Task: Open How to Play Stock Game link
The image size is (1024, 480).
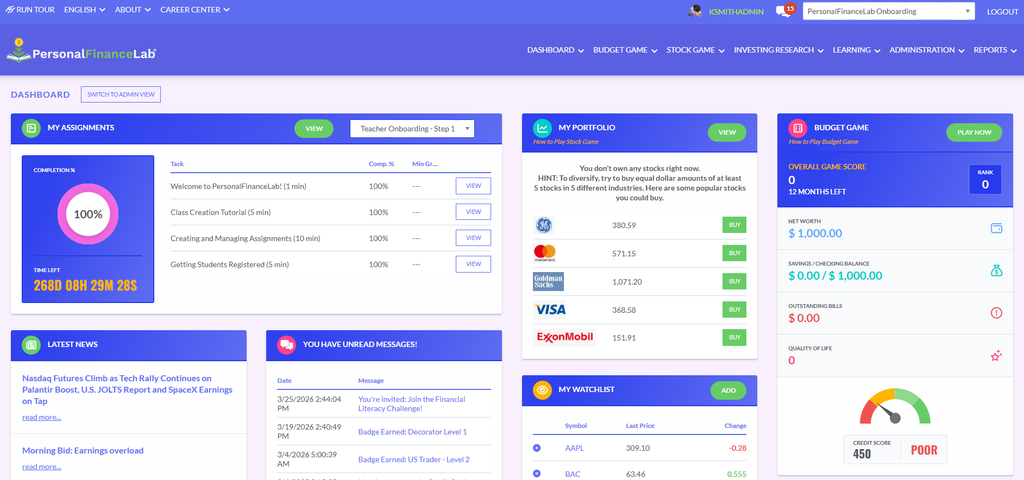Action: tap(566, 142)
